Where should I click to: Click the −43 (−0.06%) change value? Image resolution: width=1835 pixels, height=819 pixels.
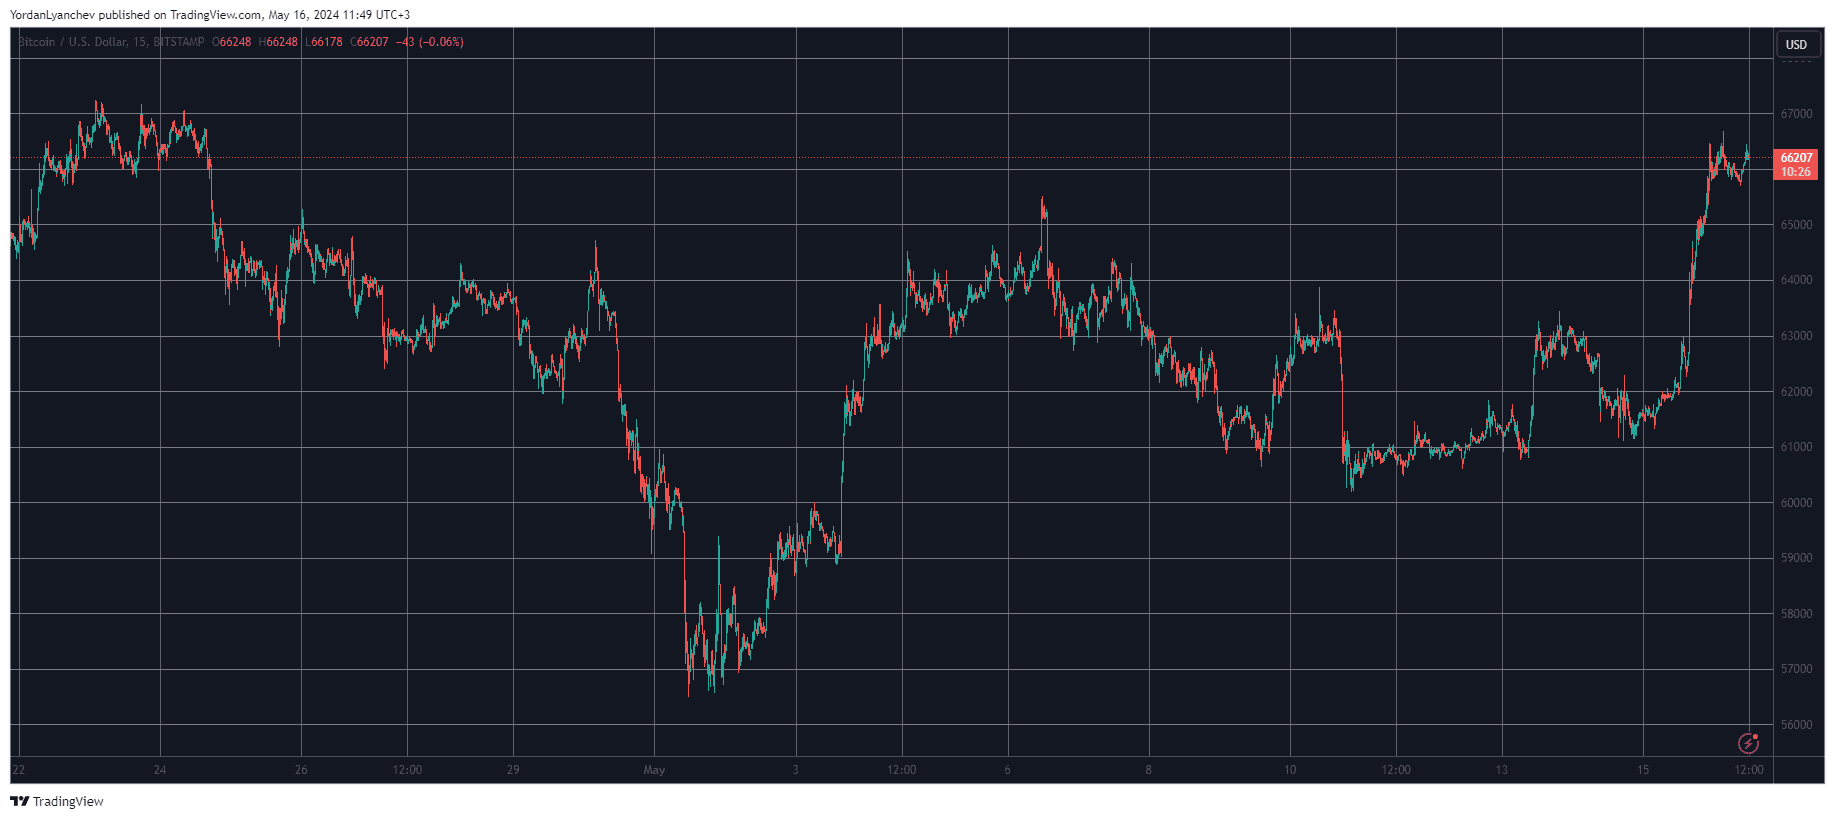pyautogui.click(x=430, y=42)
